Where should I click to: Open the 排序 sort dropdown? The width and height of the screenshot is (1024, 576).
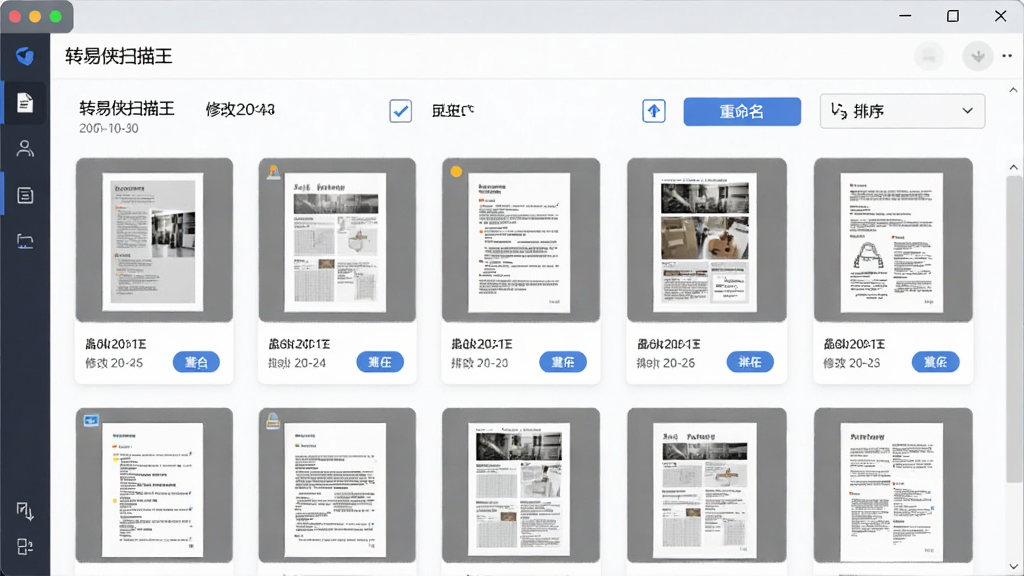tap(902, 111)
